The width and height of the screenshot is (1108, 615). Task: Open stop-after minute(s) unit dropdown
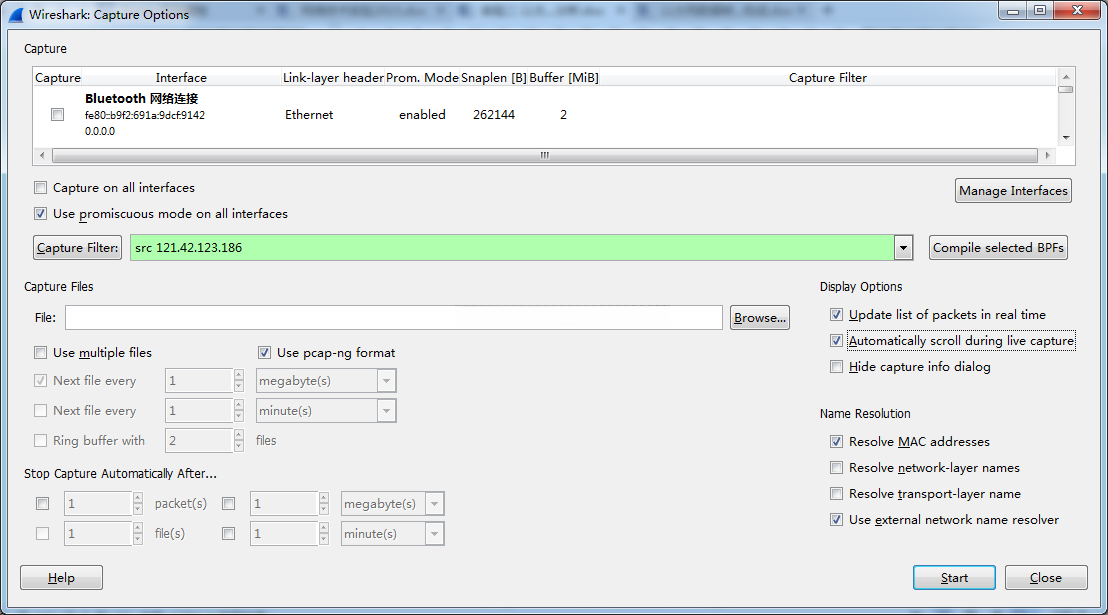pos(434,534)
